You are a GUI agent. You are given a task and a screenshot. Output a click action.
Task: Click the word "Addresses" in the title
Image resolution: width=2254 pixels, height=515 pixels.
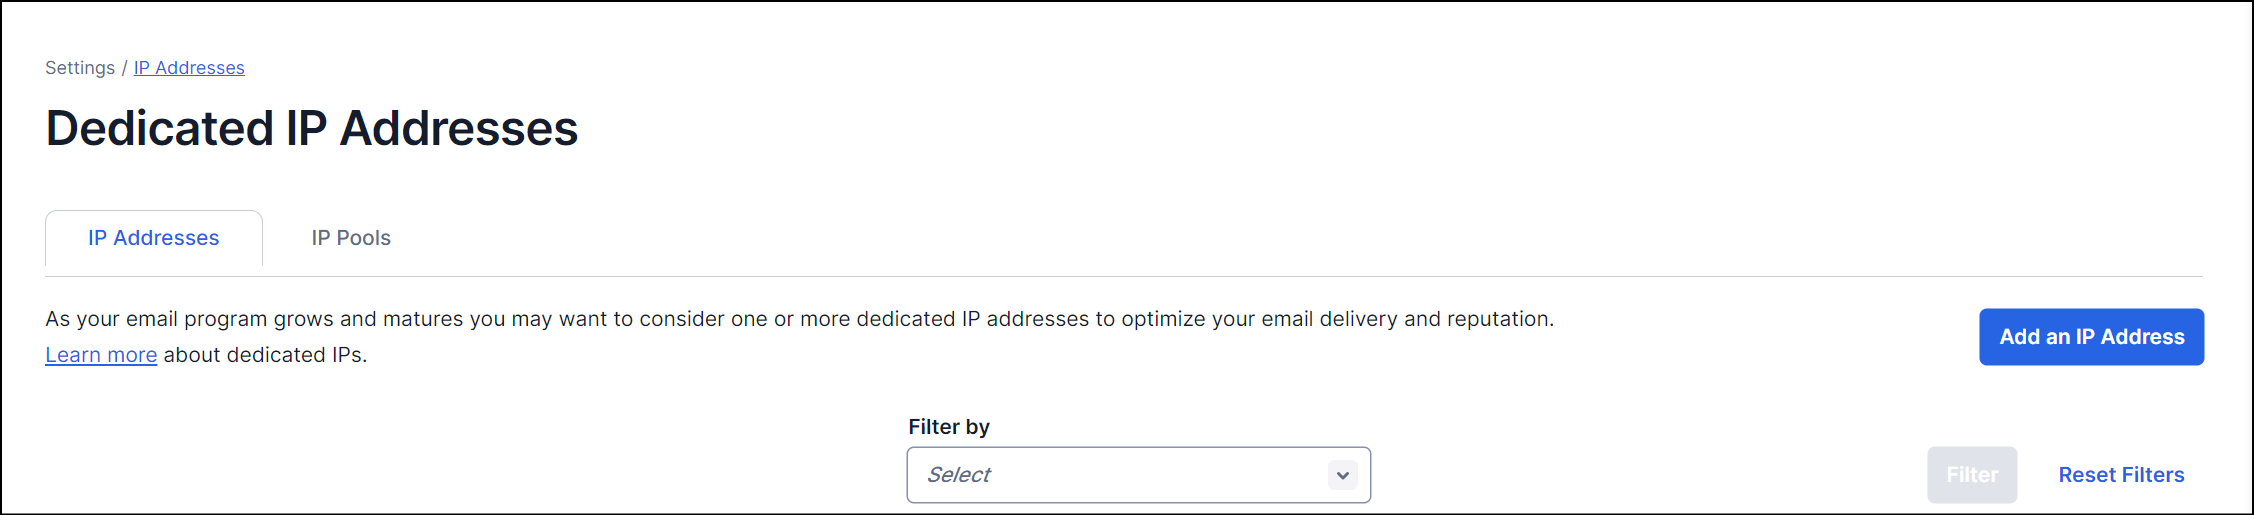(x=459, y=128)
